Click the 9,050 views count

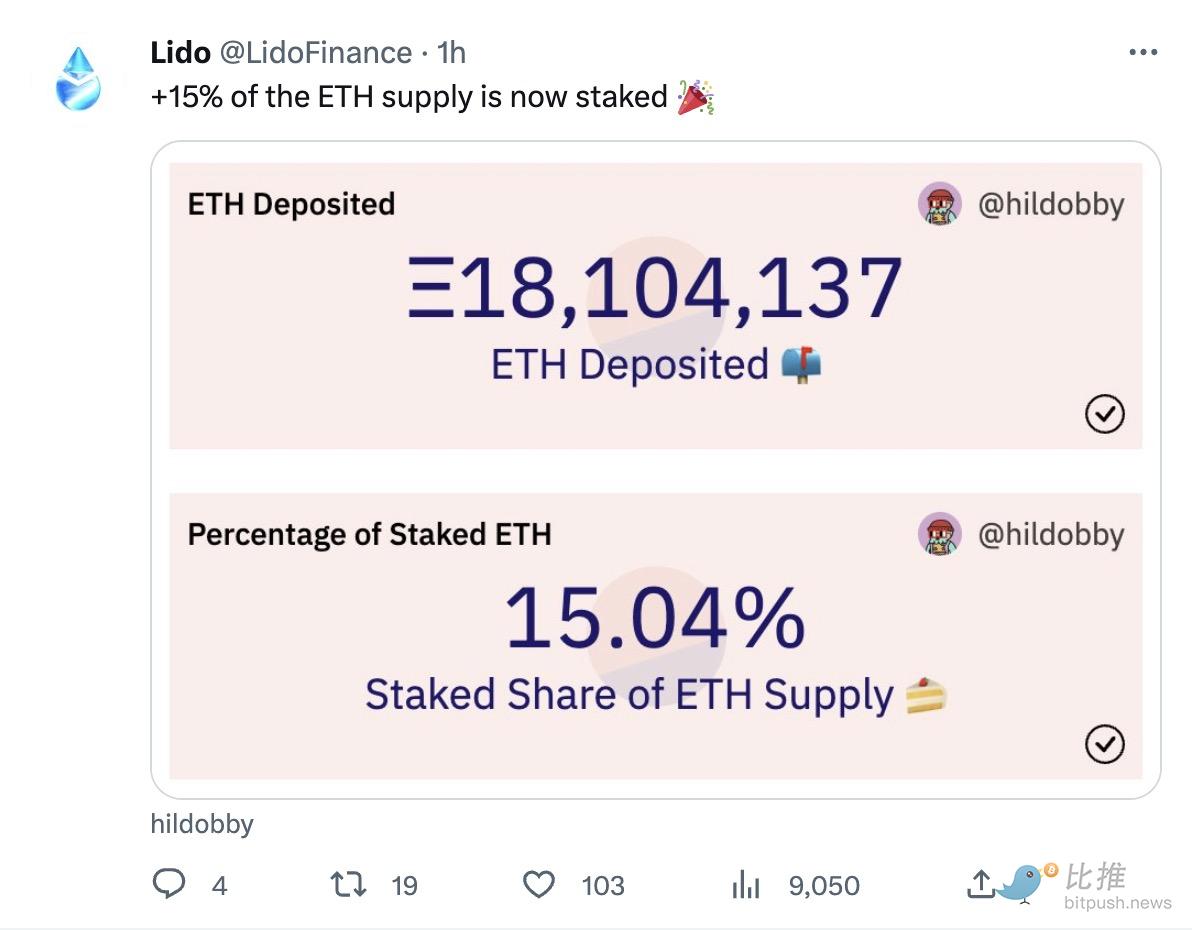[x=824, y=885]
